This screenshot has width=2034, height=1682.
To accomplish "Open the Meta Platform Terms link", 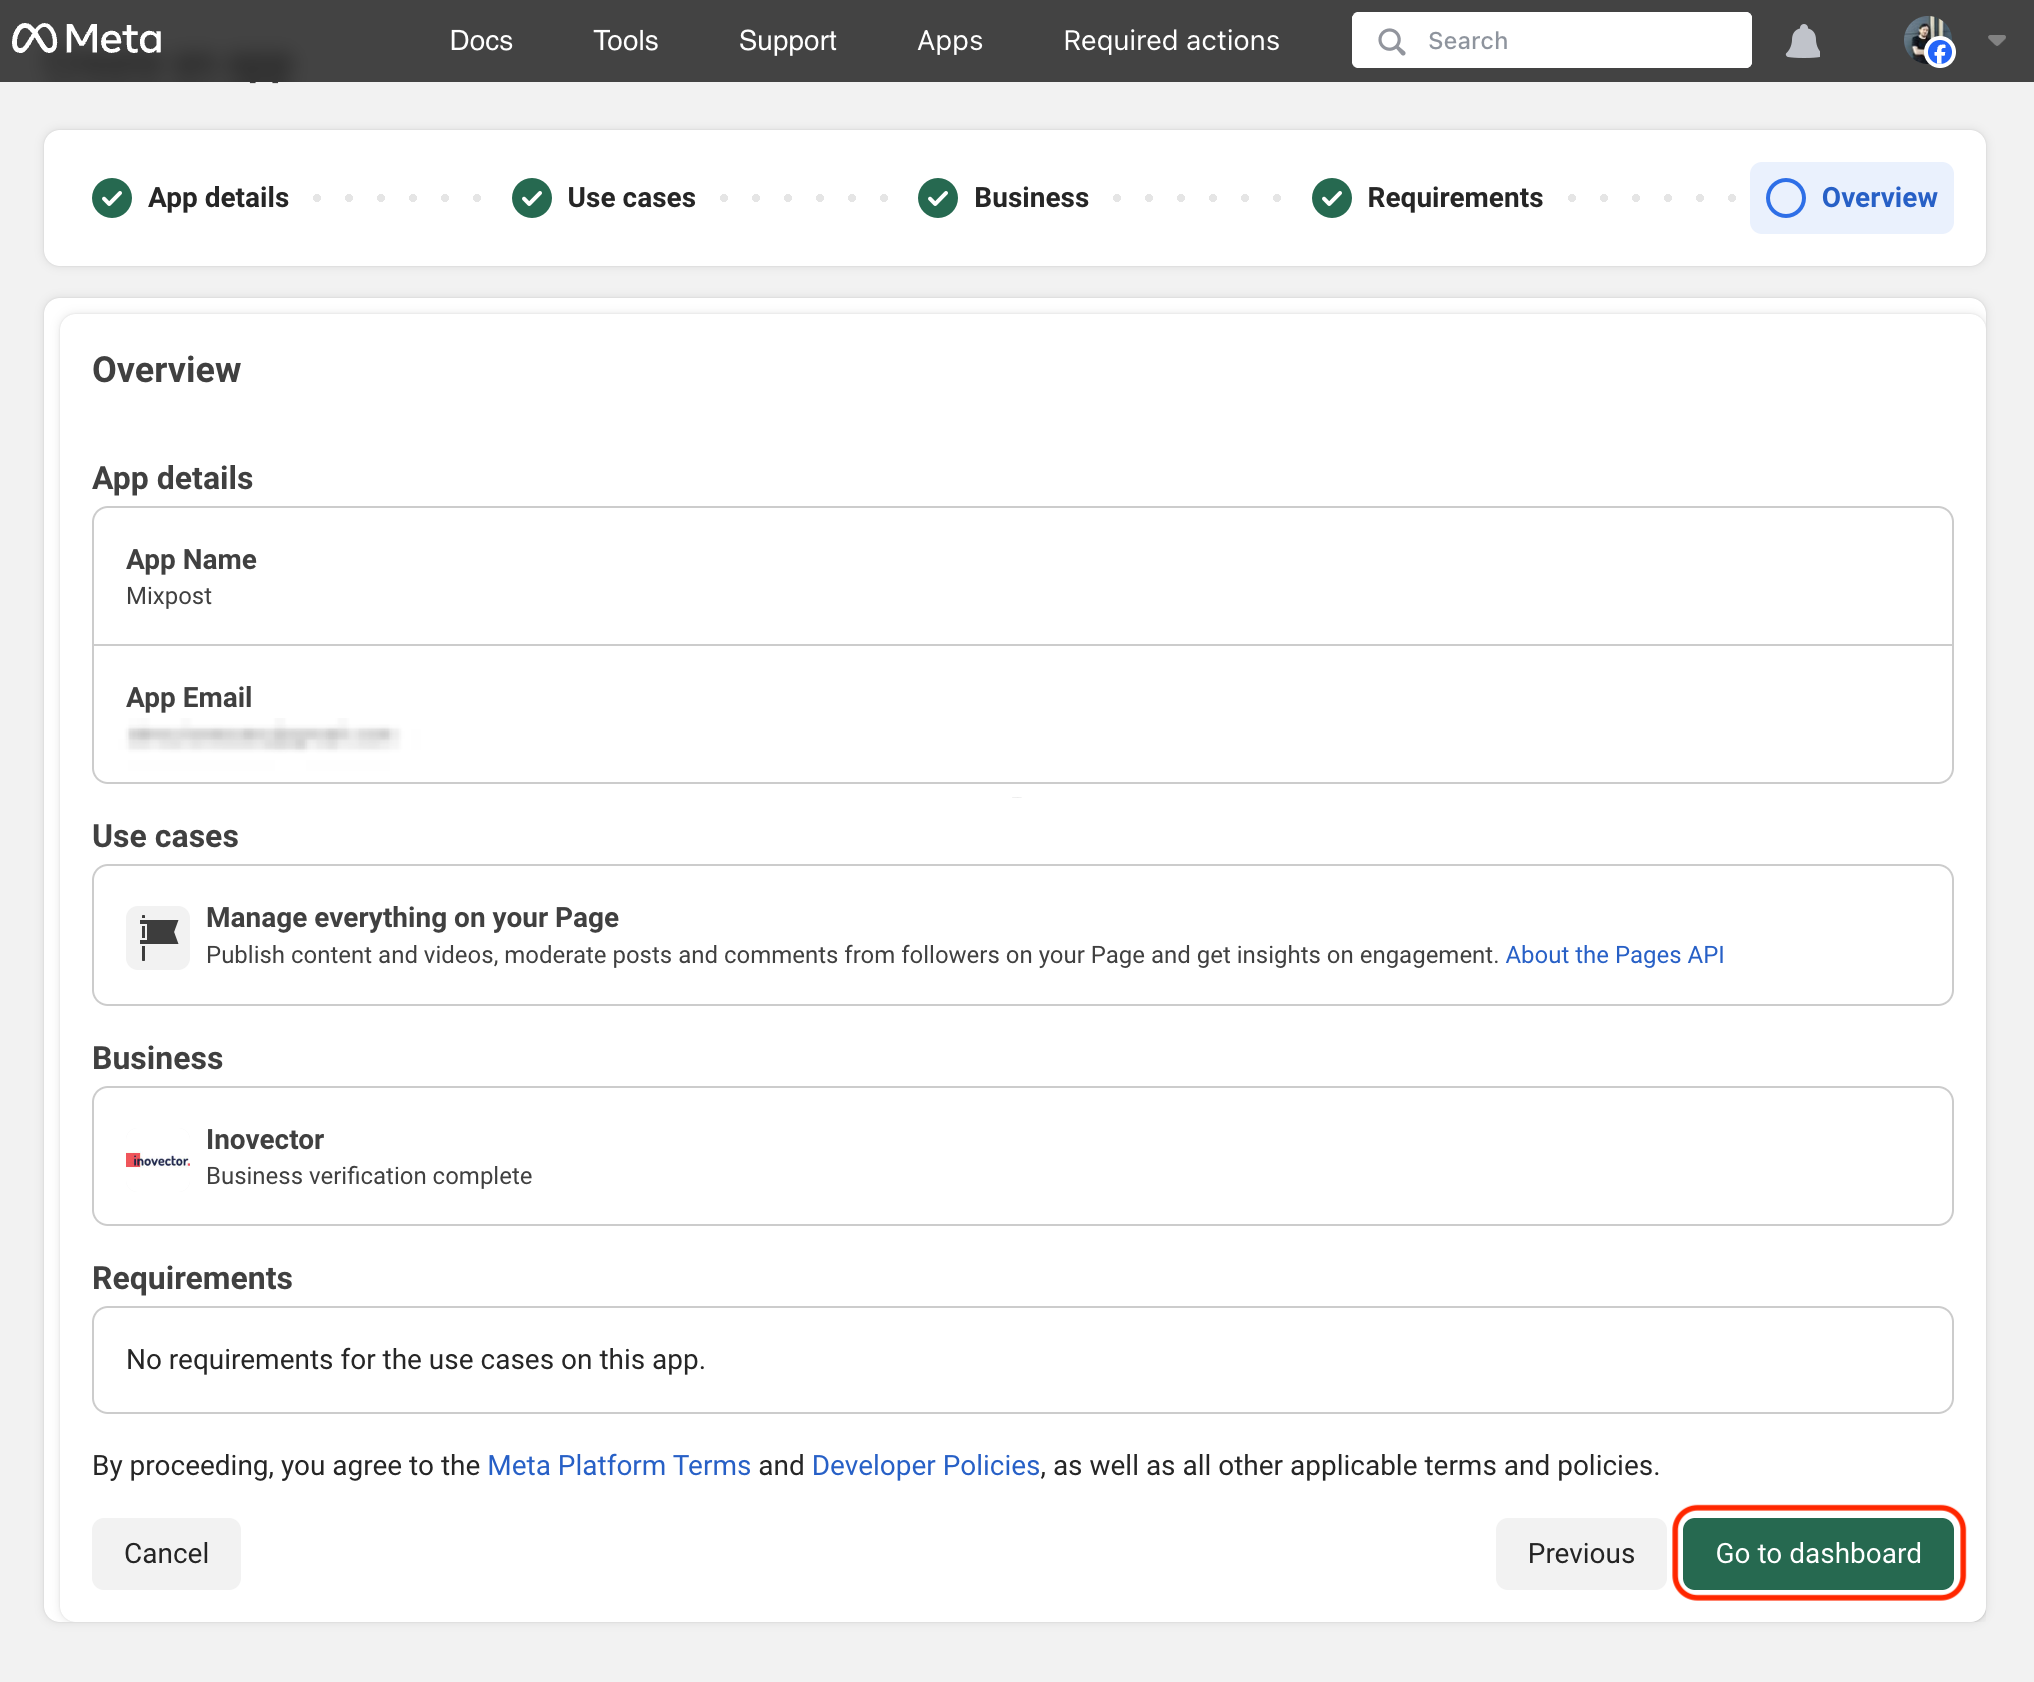I will pyautogui.click(x=618, y=1465).
